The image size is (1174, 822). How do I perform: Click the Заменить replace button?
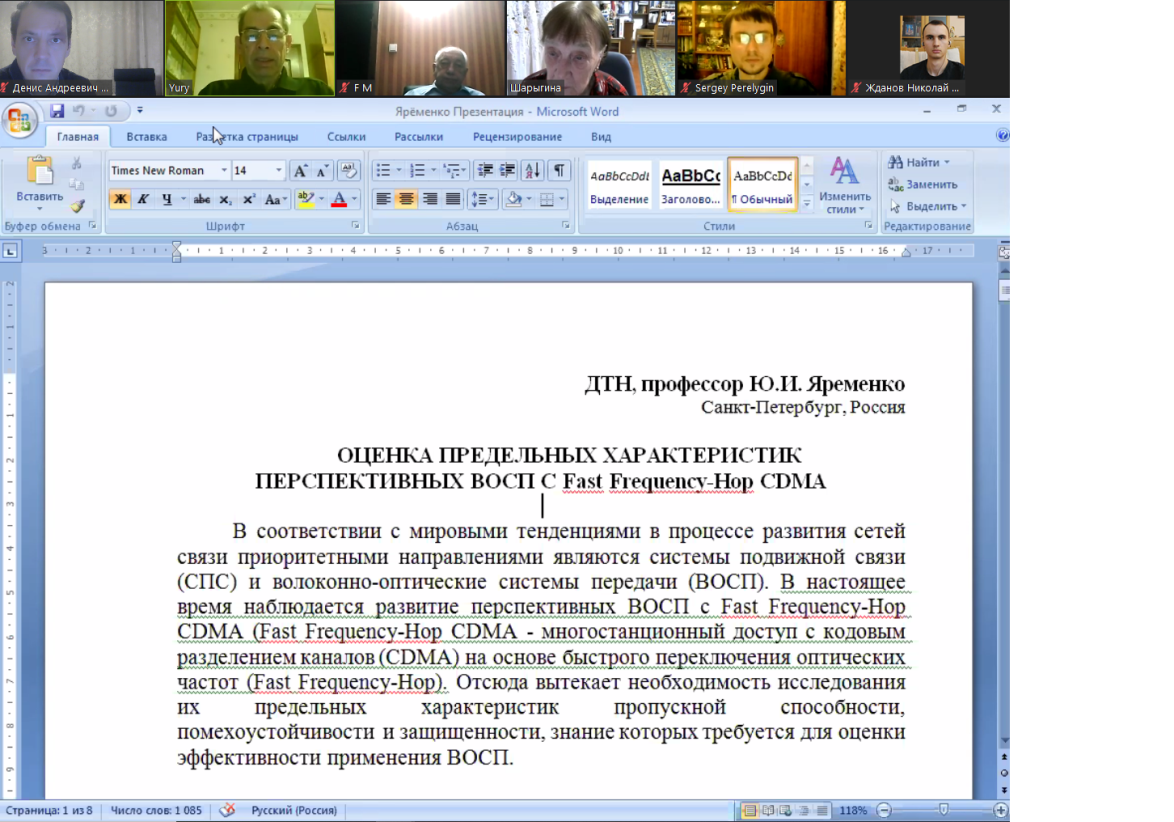click(x=922, y=184)
